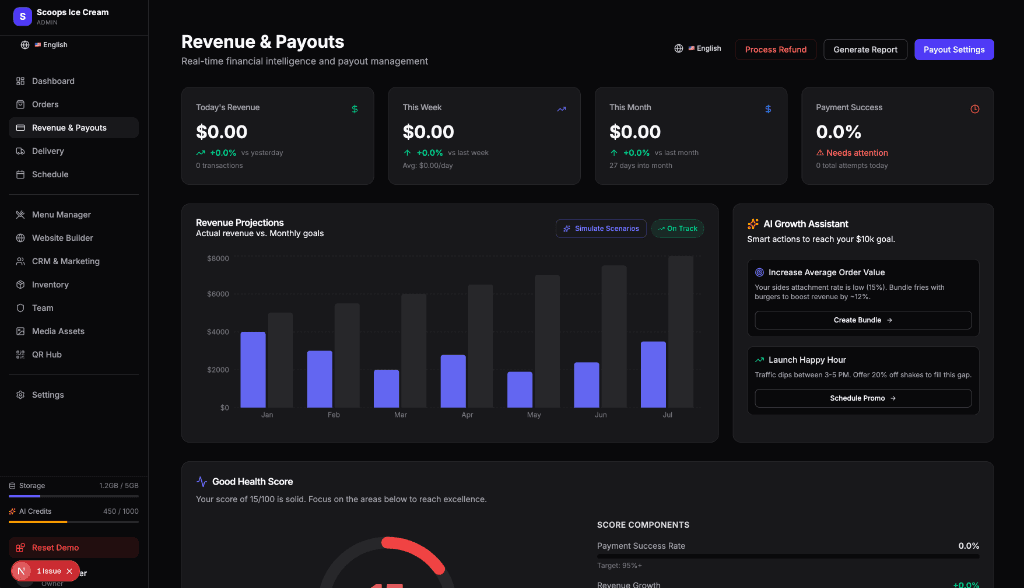Toggle the On Track status chip
This screenshot has width=1024, height=588.
coord(677,228)
